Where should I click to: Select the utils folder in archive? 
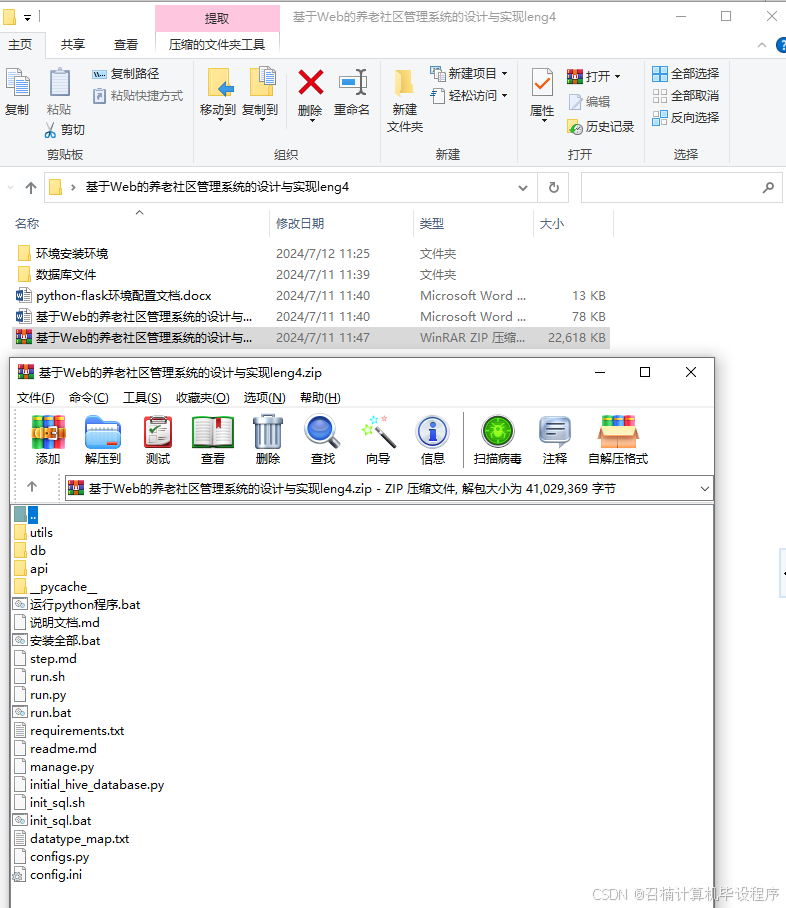coord(34,533)
